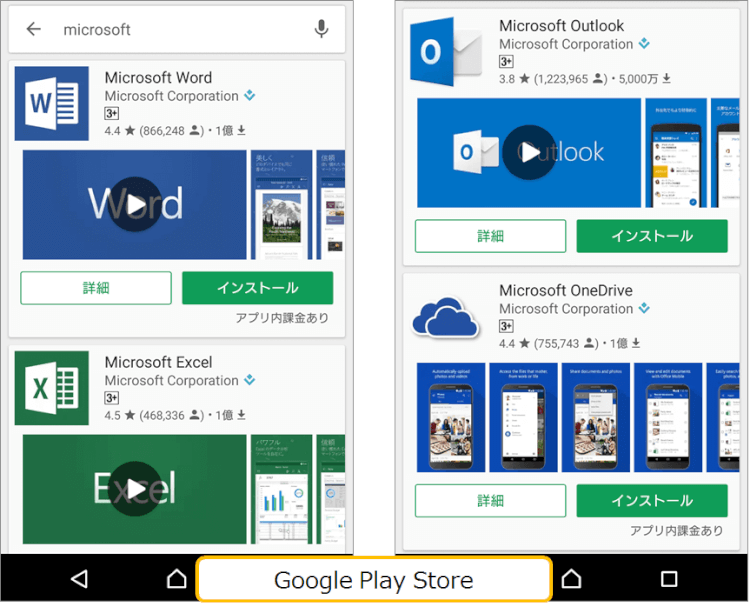Tap verified badge beside Excel's developer
The width and height of the screenshot is (750, 607).
click(250, 380)
